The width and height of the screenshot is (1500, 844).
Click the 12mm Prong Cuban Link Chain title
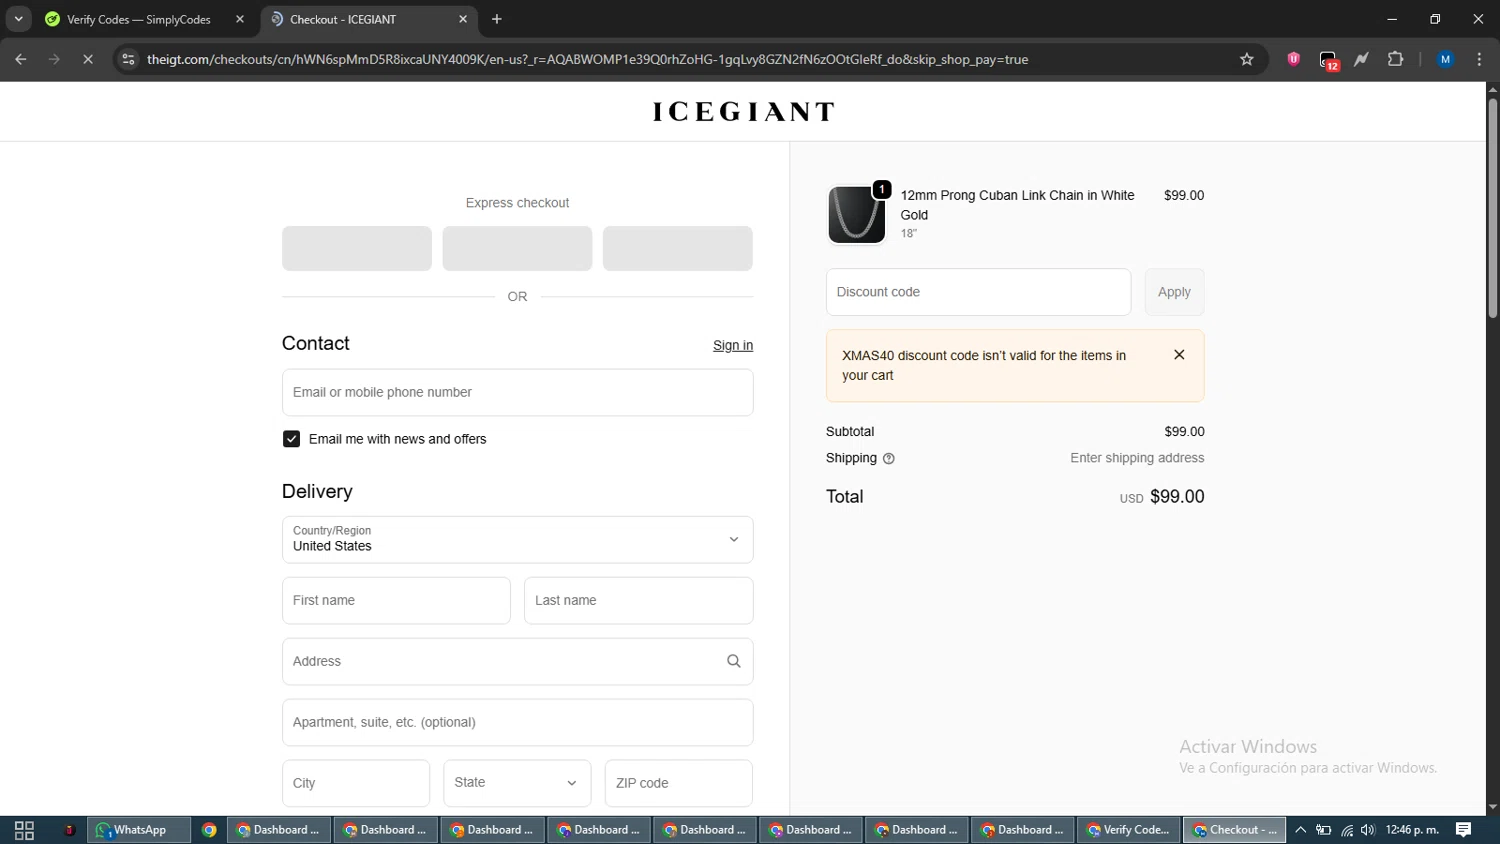pos(1018,205)
